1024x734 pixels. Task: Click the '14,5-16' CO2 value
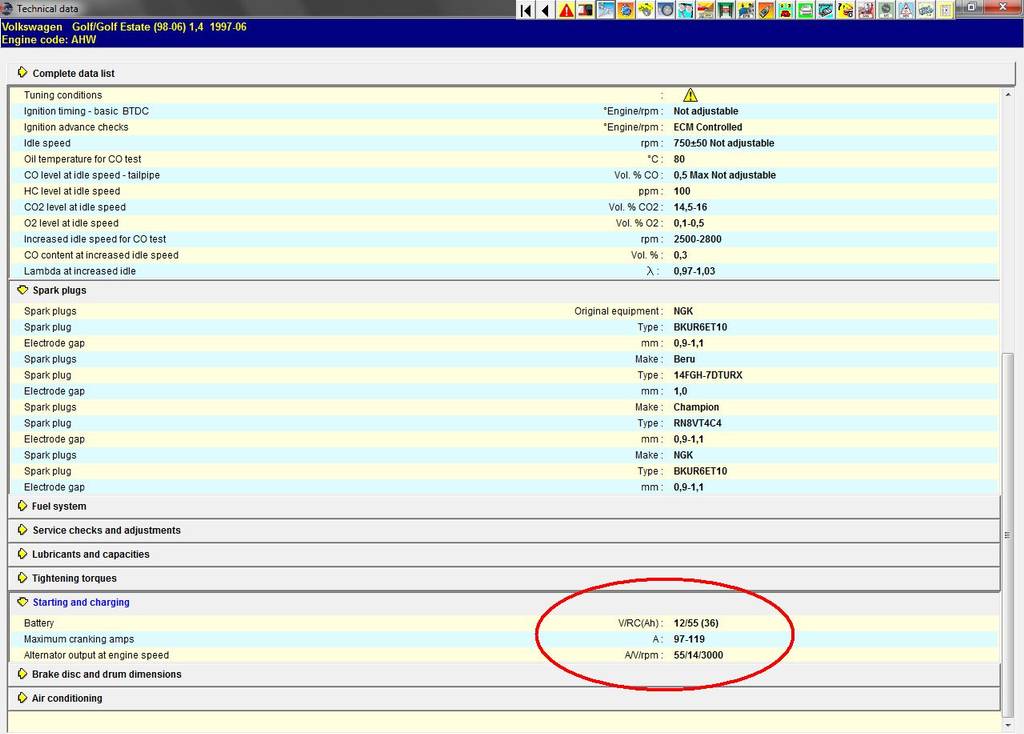pos(690,207)
